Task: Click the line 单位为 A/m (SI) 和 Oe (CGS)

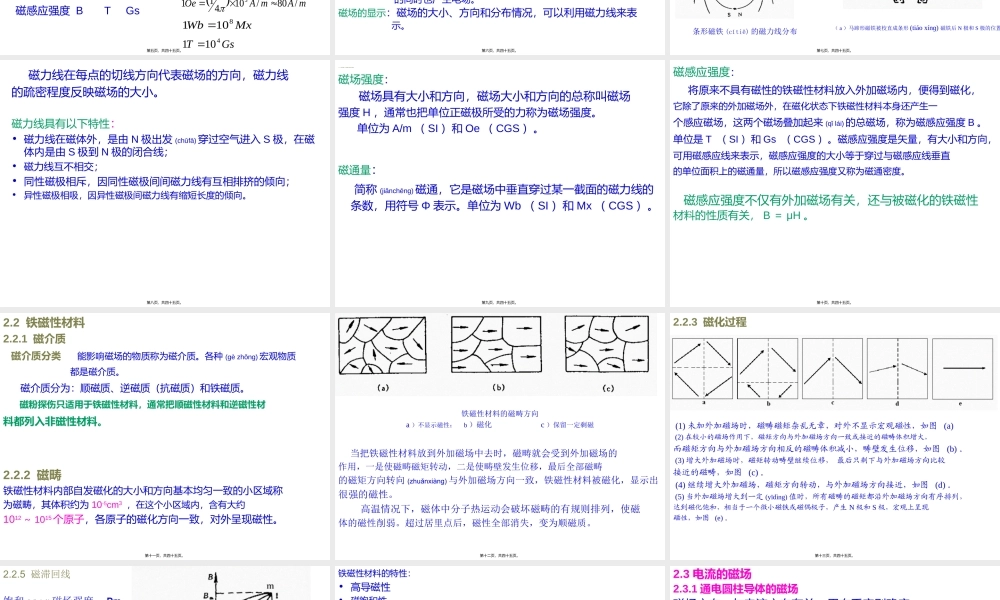Action: click(x=447, y=128)
